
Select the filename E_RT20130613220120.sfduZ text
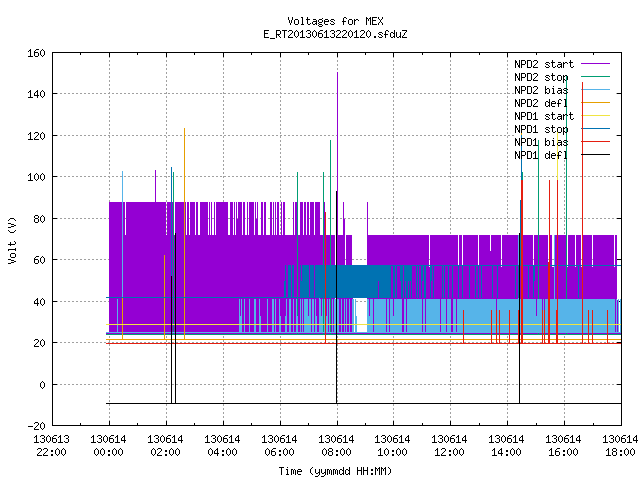tap(335, 34)
